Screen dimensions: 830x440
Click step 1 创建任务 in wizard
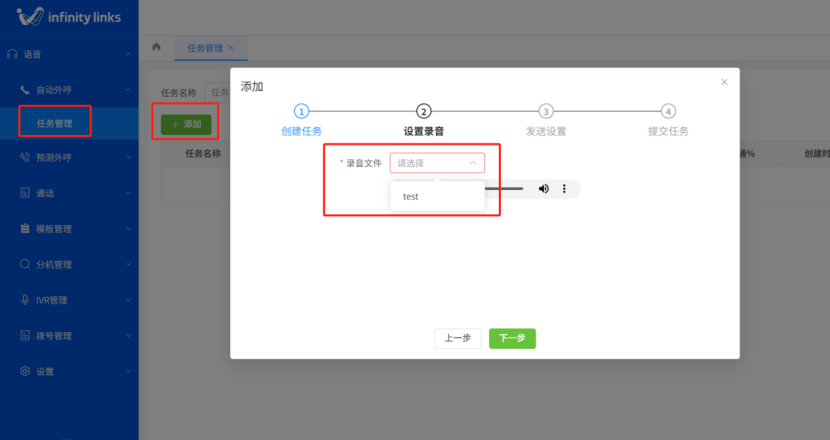301,112
